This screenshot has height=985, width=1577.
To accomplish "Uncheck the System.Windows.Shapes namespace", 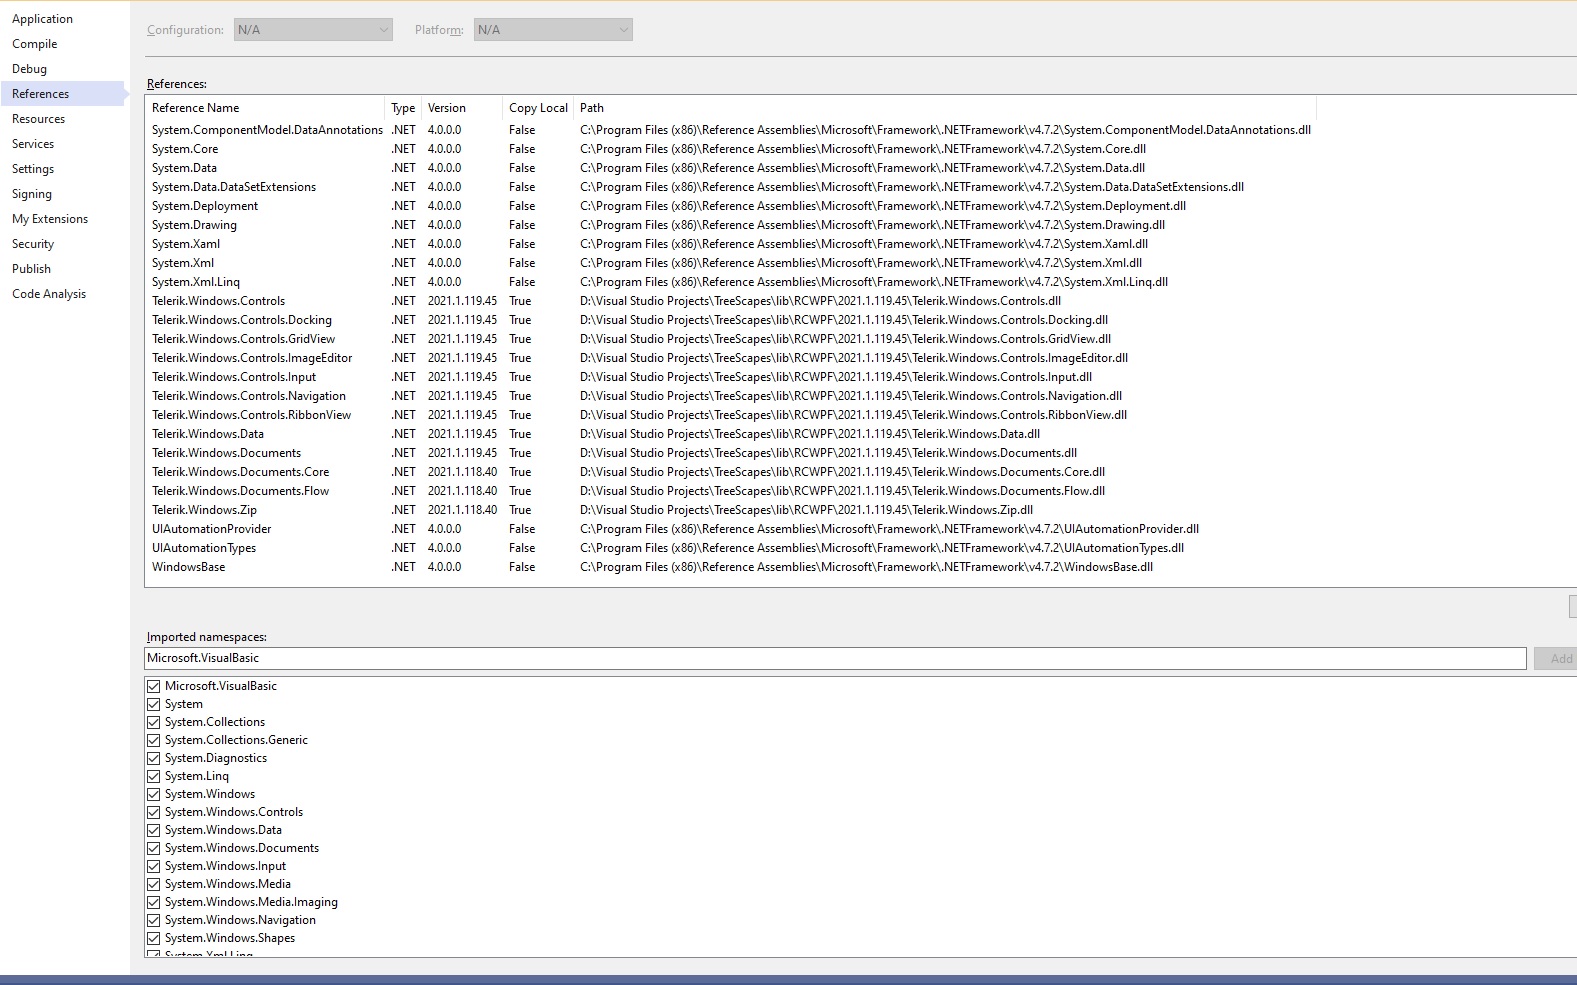I will click(x=154, y=938).
